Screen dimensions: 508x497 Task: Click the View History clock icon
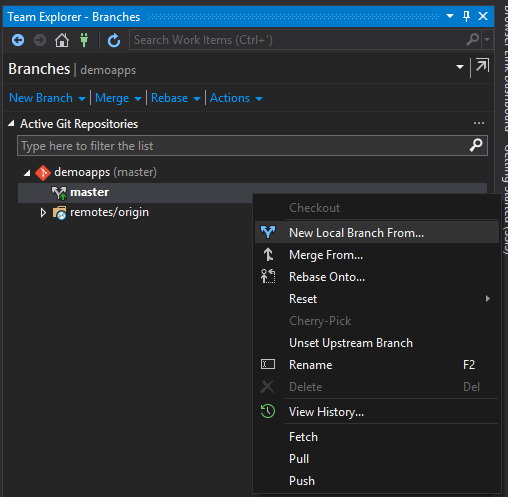click(268, 411)
